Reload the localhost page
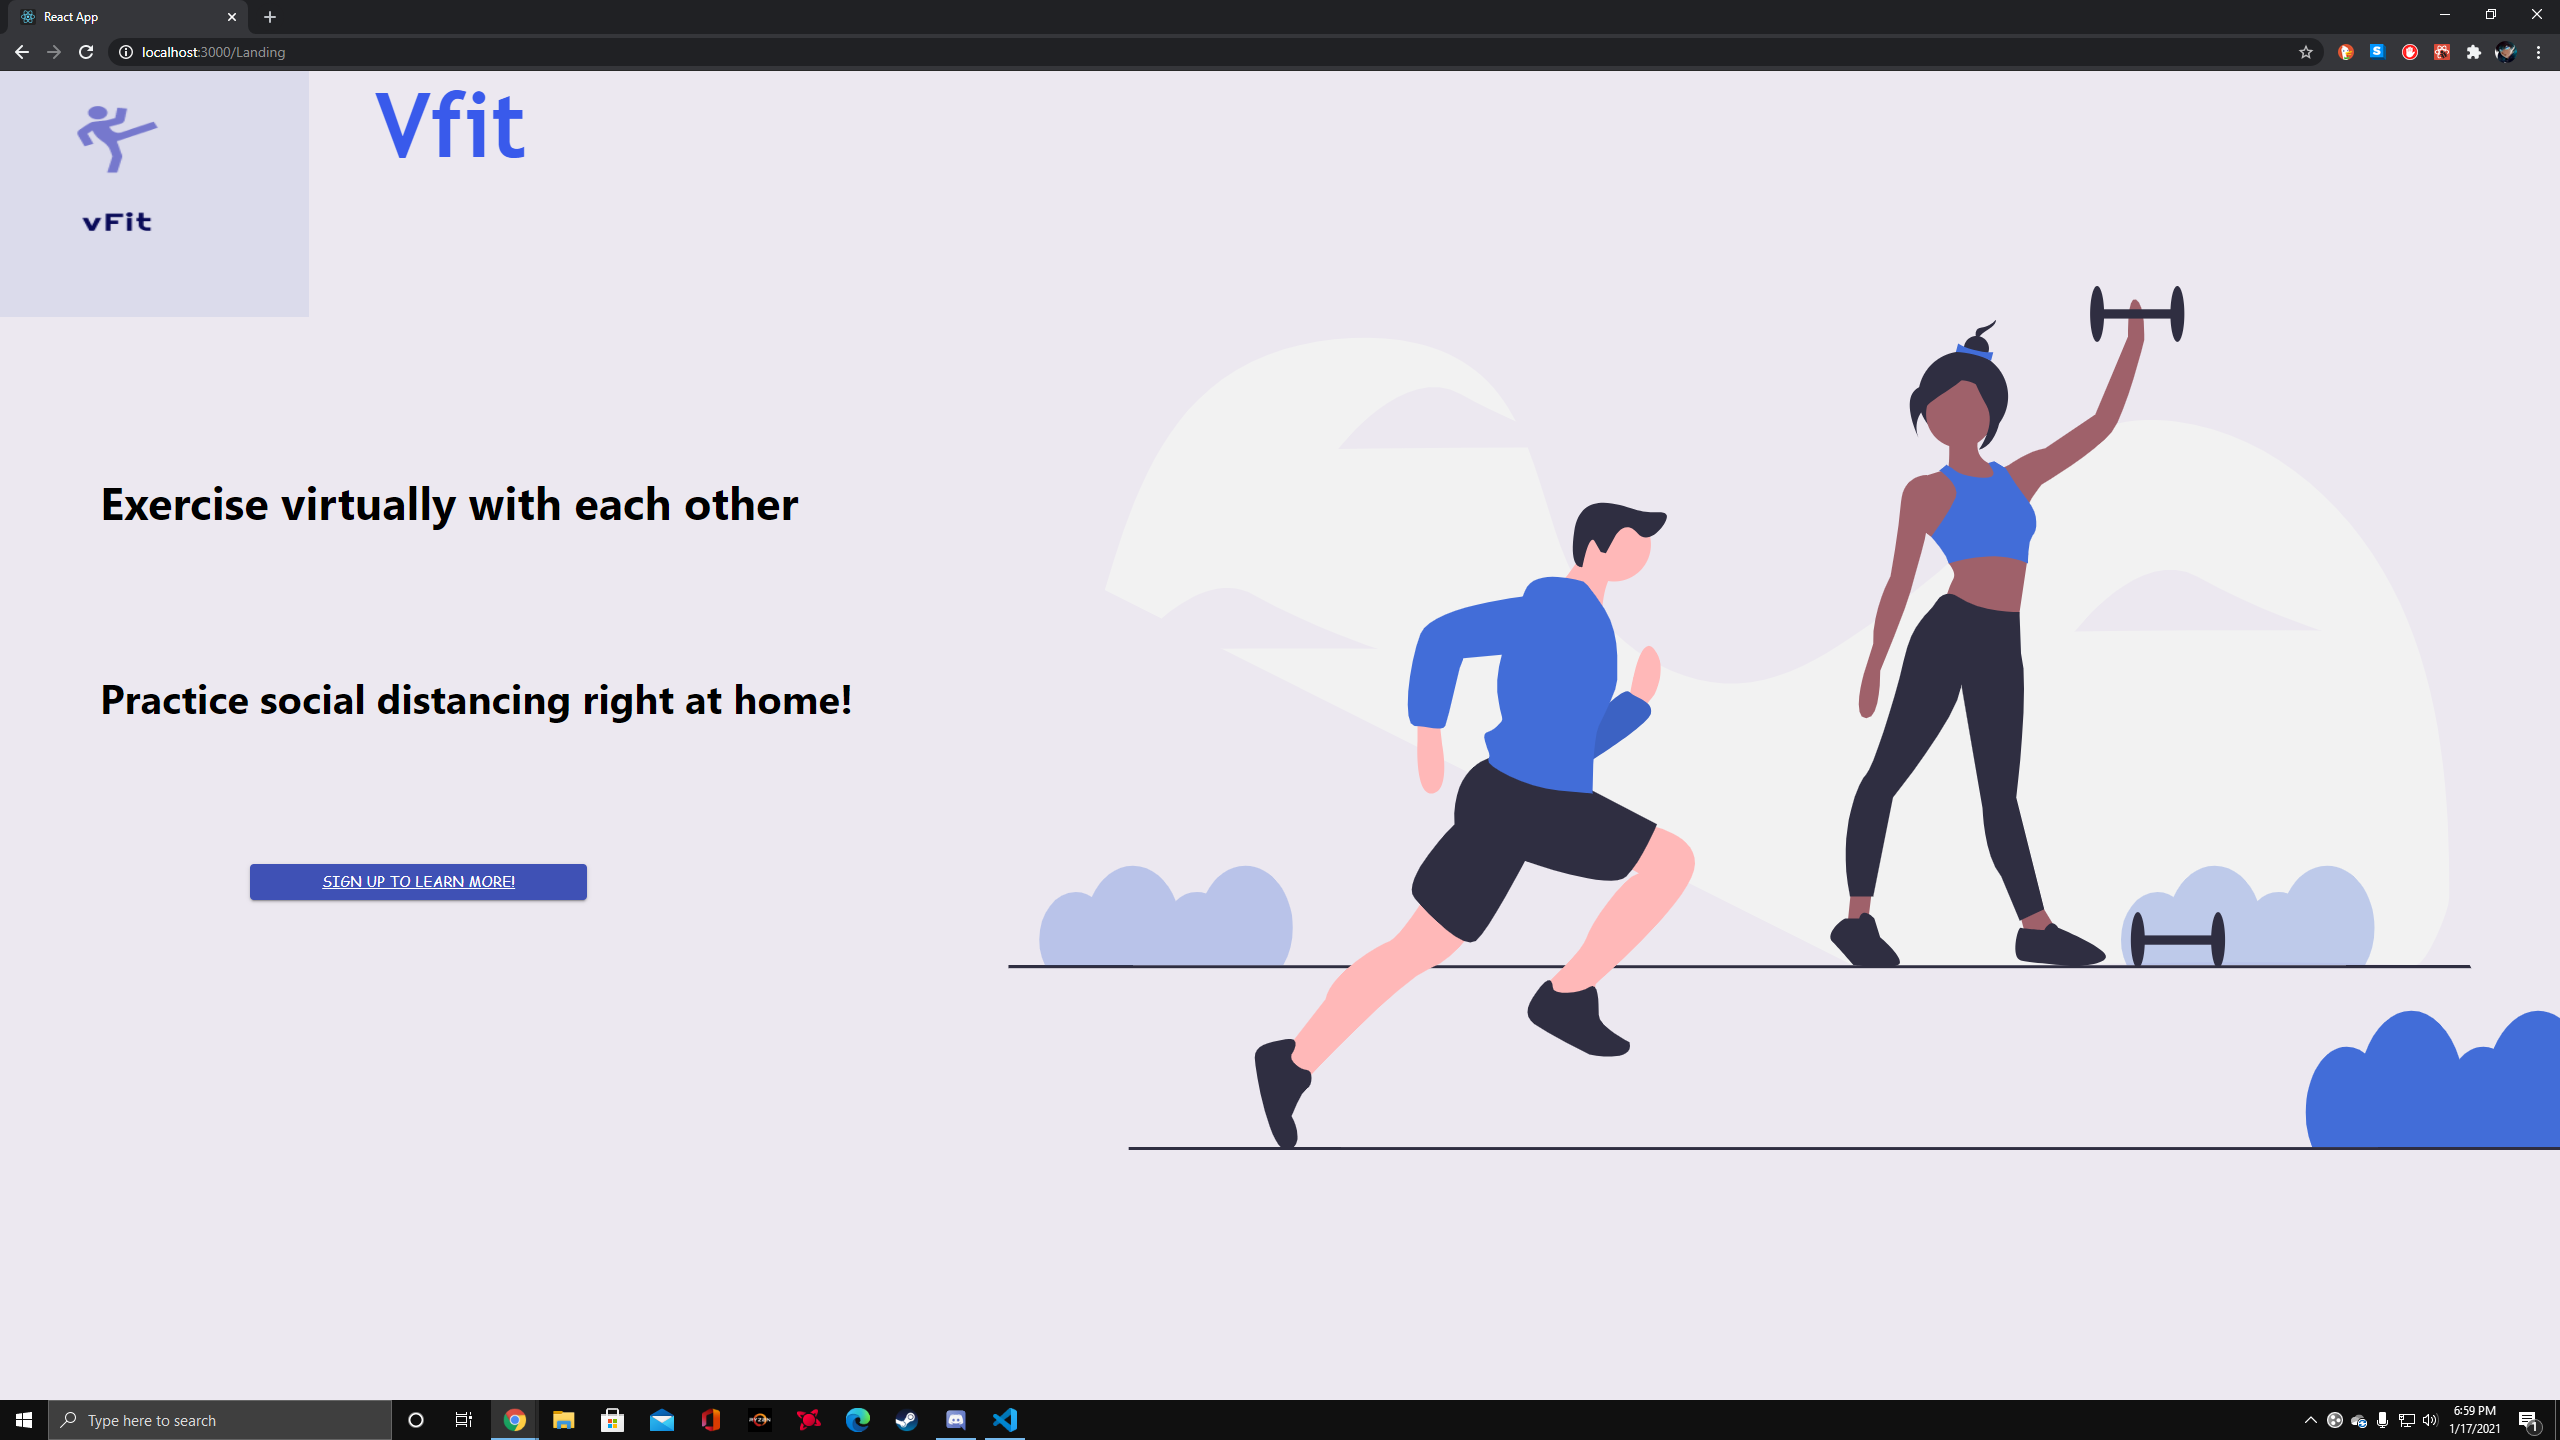Image resolution: width=2560 pixels, height=1440 pixels. click(86, 52)
